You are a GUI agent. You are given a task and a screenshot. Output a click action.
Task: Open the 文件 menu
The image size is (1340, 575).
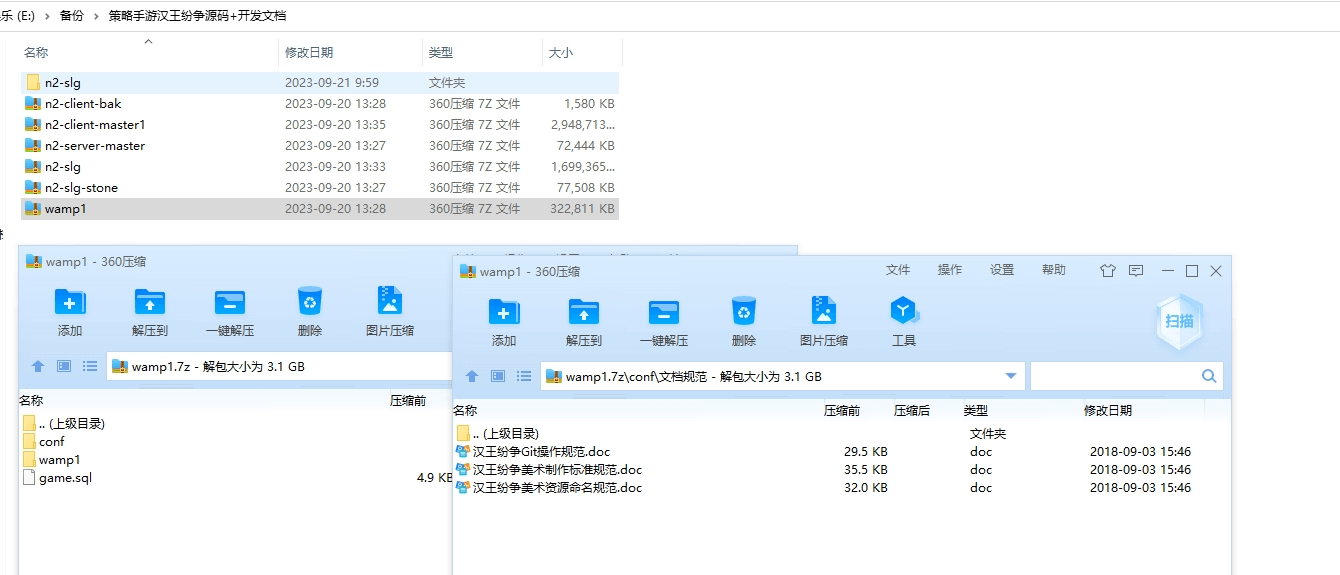pos(898,270)
